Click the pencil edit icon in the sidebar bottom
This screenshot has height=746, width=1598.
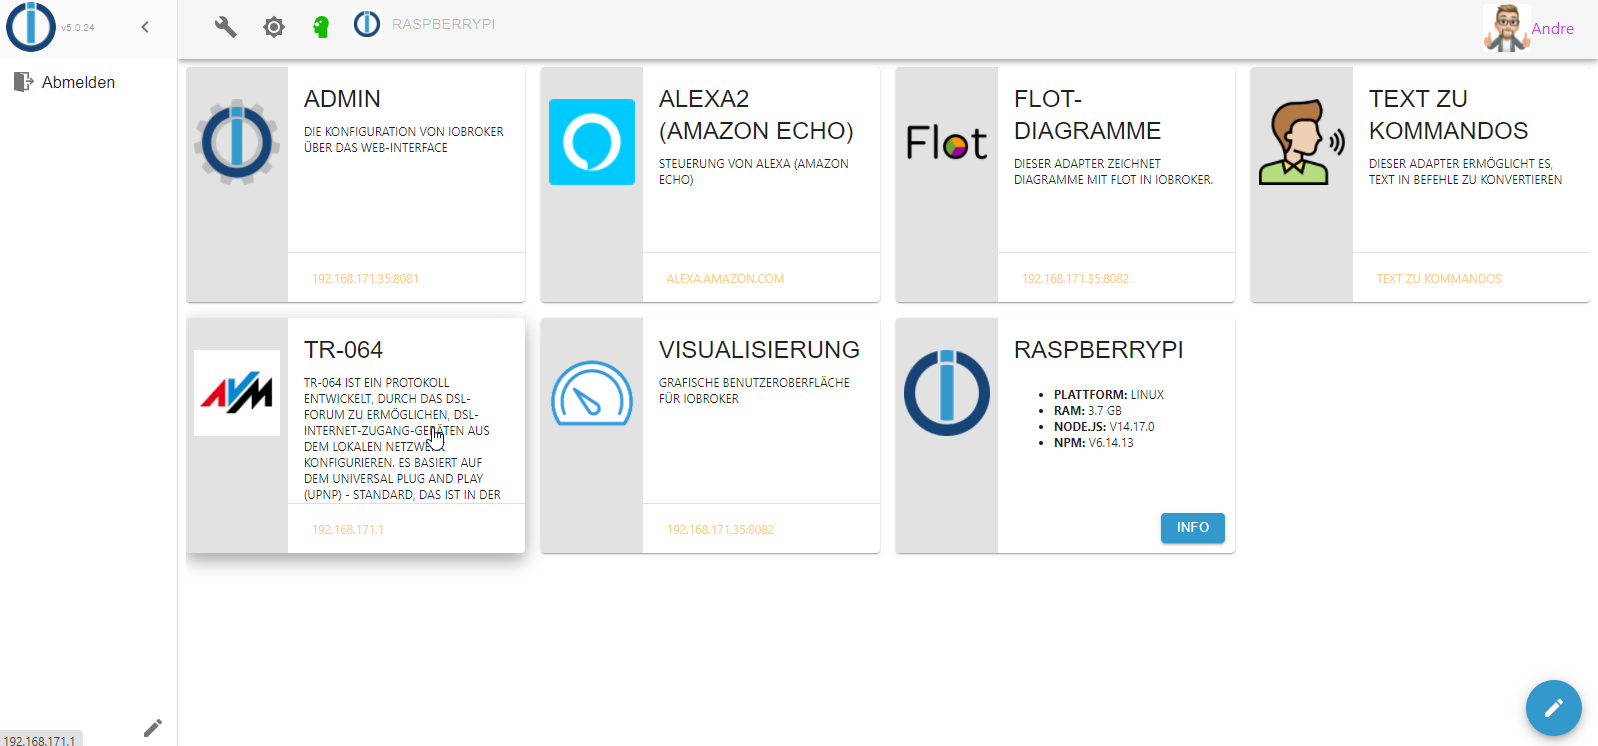pyautogui.click(x=152, y=728)
